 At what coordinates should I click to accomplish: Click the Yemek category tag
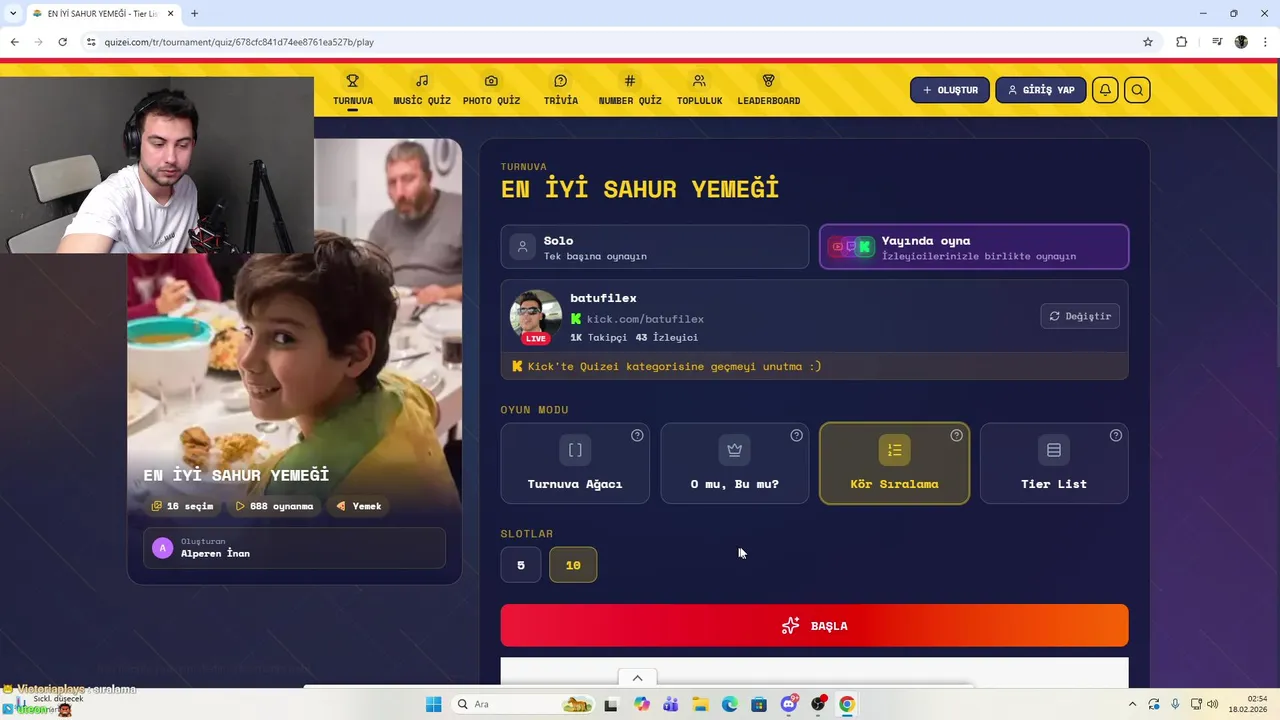click(x=359, y=506)
